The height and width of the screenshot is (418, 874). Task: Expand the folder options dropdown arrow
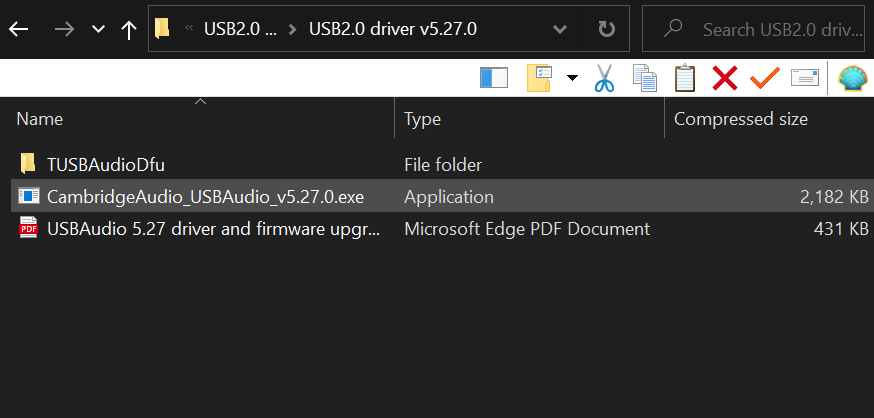[572, 78]
